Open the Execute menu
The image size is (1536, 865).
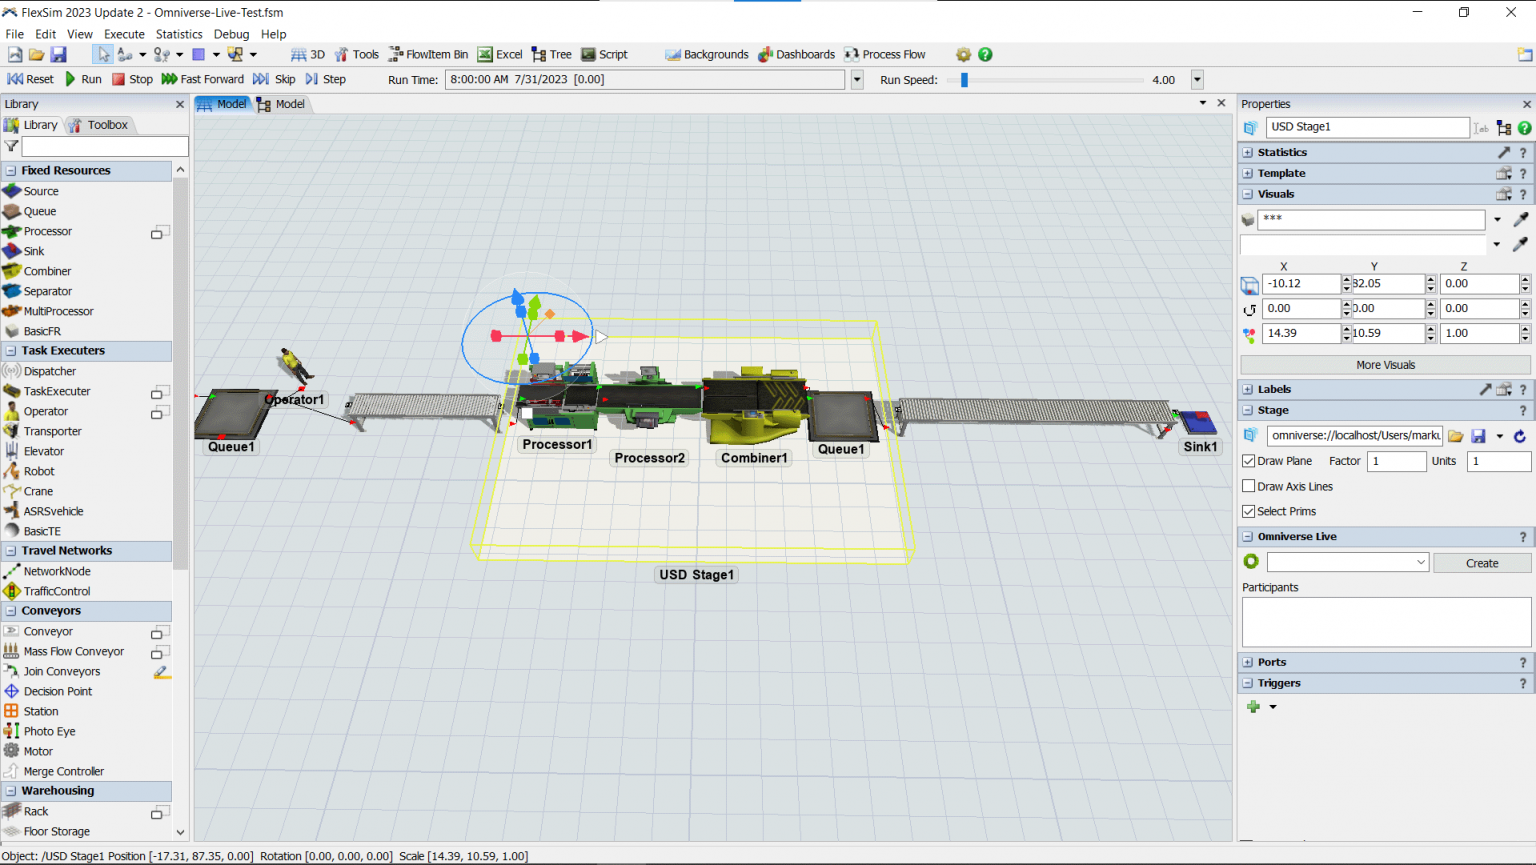[x=124, y=34]
